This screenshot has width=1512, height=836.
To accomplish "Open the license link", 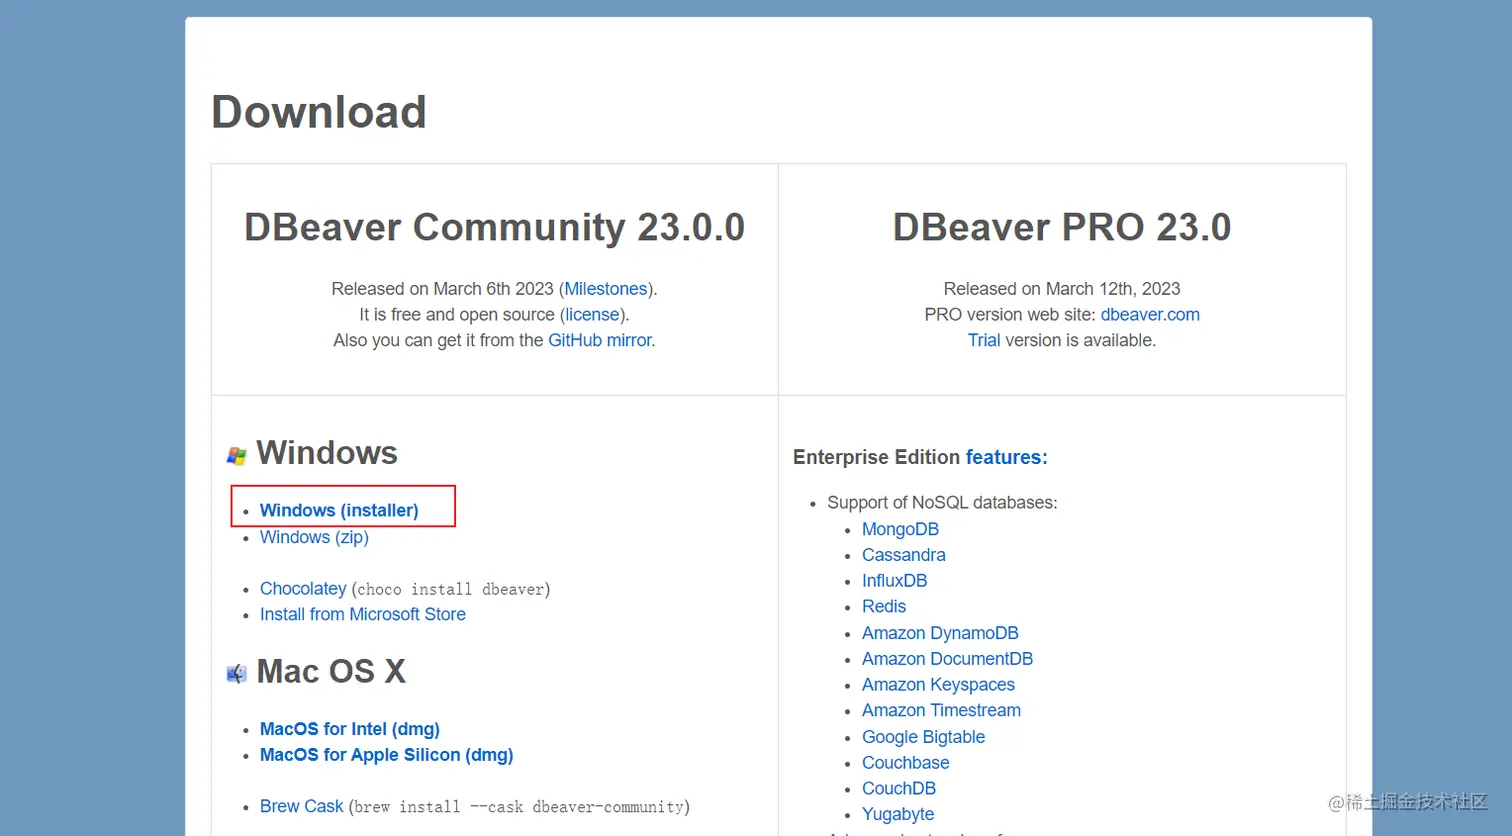I will [592, 315].
